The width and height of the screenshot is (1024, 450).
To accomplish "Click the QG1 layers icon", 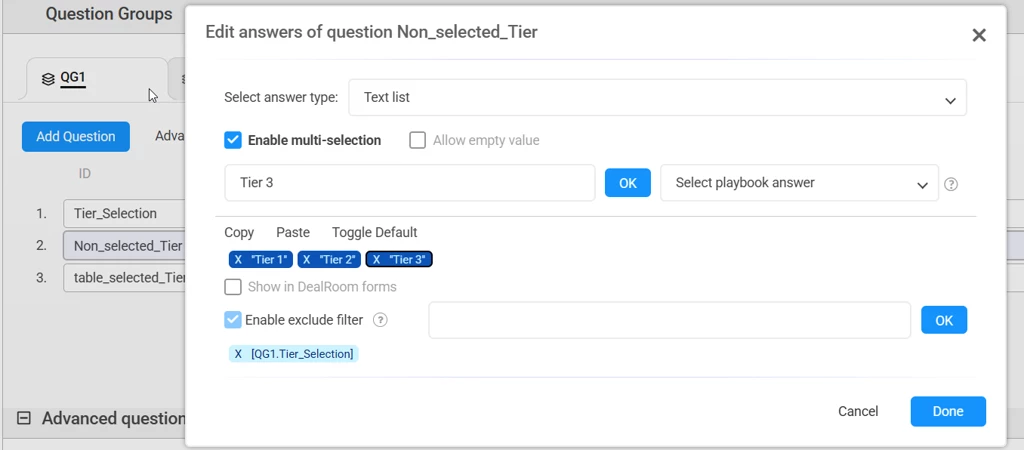I will [x=48, y=79].
